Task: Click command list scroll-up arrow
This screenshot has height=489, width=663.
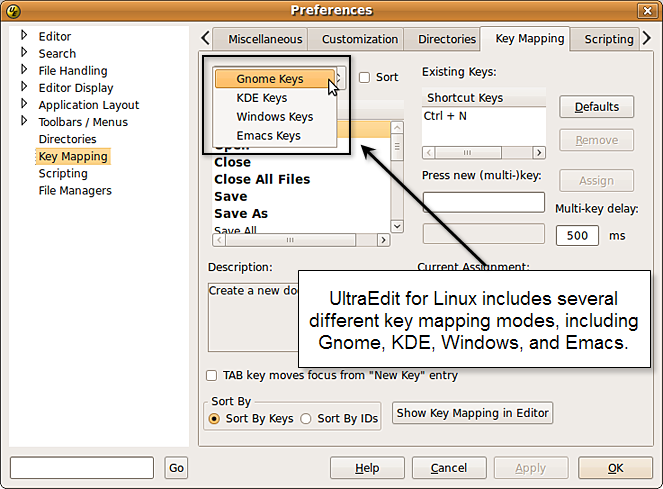Action: tap(397, 127)
